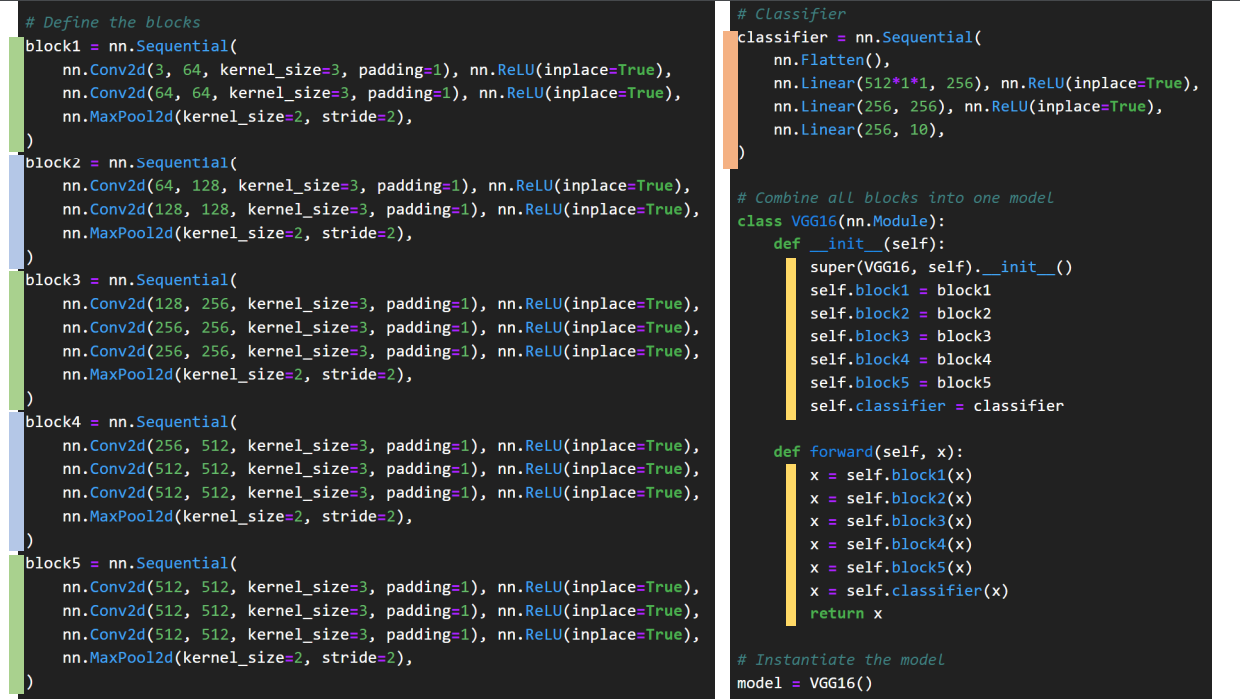Click the 'x = self.block3(x)' line

(891, 521)
